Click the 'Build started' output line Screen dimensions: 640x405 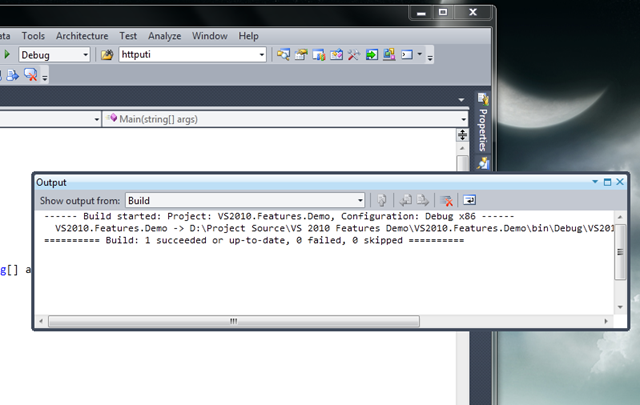tap(279, 216)
